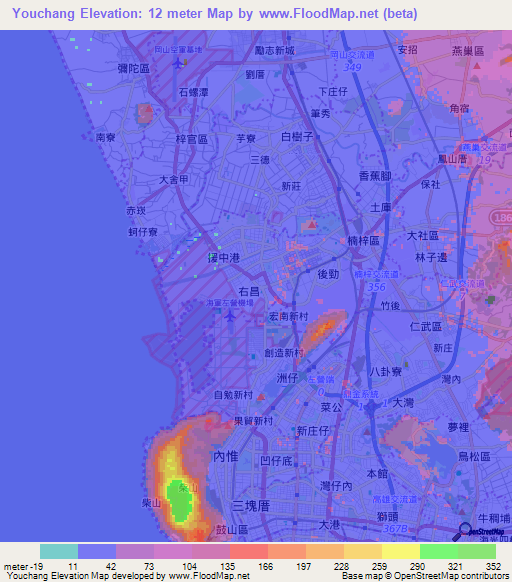Open www.FloodMap.net link in the footer
Image resolution: width=512 pixels, height=582 pixels.
click(209, 576)
